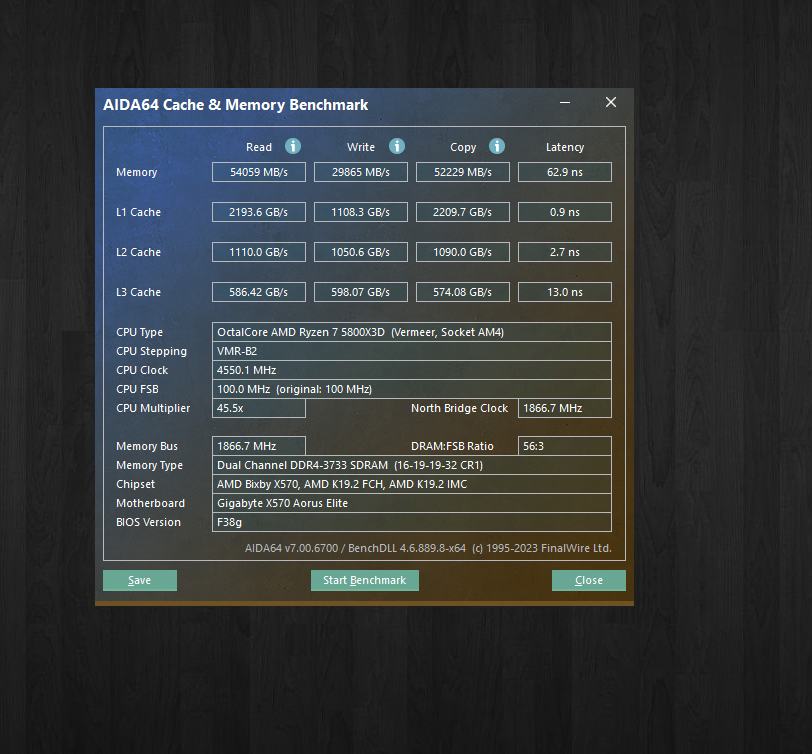Click the AIDA64 version footer text
Image resolution: width=812 pixels, height=754 pixels.
point(428,548)
